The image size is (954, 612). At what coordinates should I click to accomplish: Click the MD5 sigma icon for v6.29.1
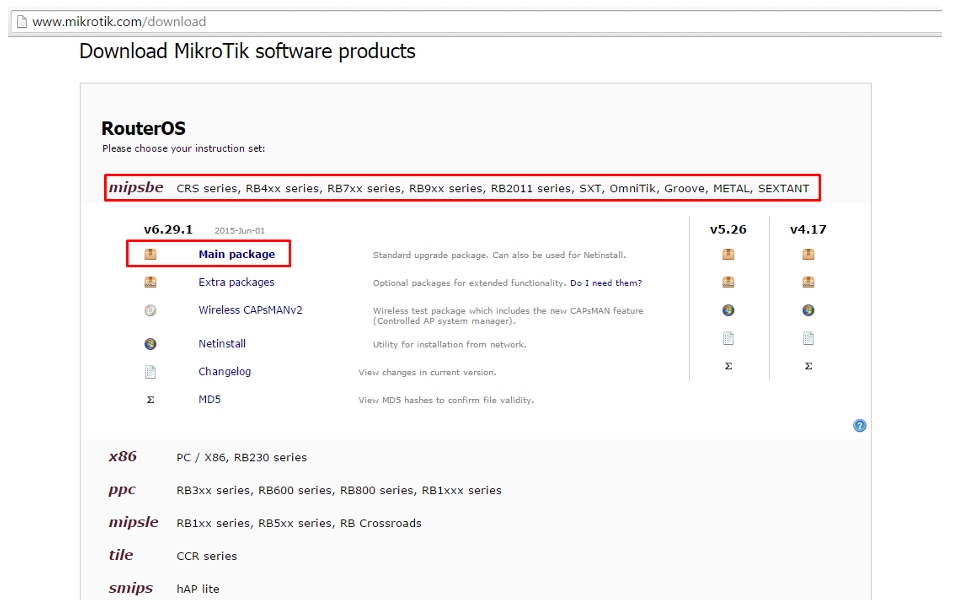[x=150, y=400]
